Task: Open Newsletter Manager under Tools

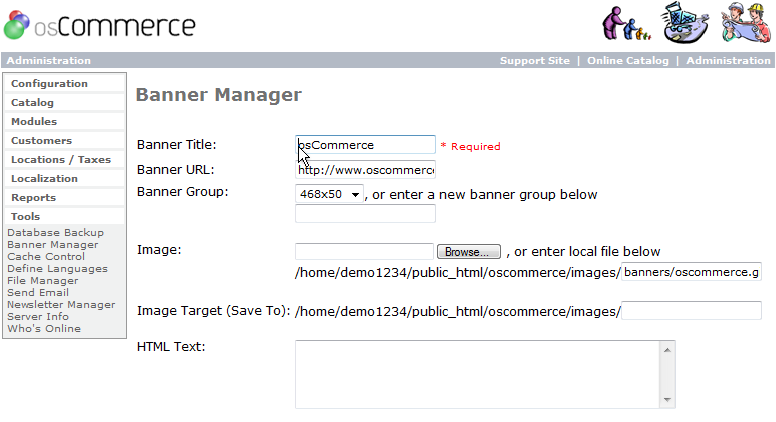Action: point(61,304)
